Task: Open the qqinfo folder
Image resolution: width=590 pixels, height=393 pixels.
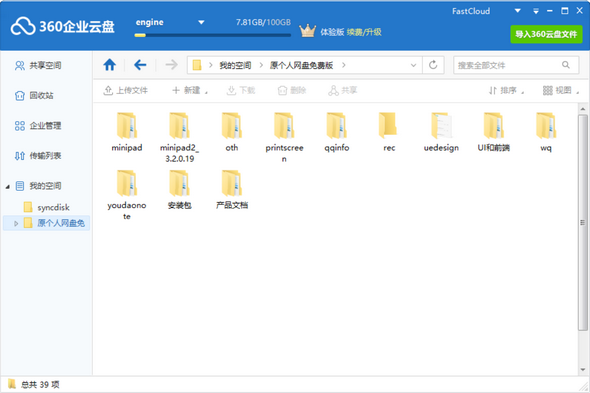Action: pyautogui.click(x=337, y=132)
